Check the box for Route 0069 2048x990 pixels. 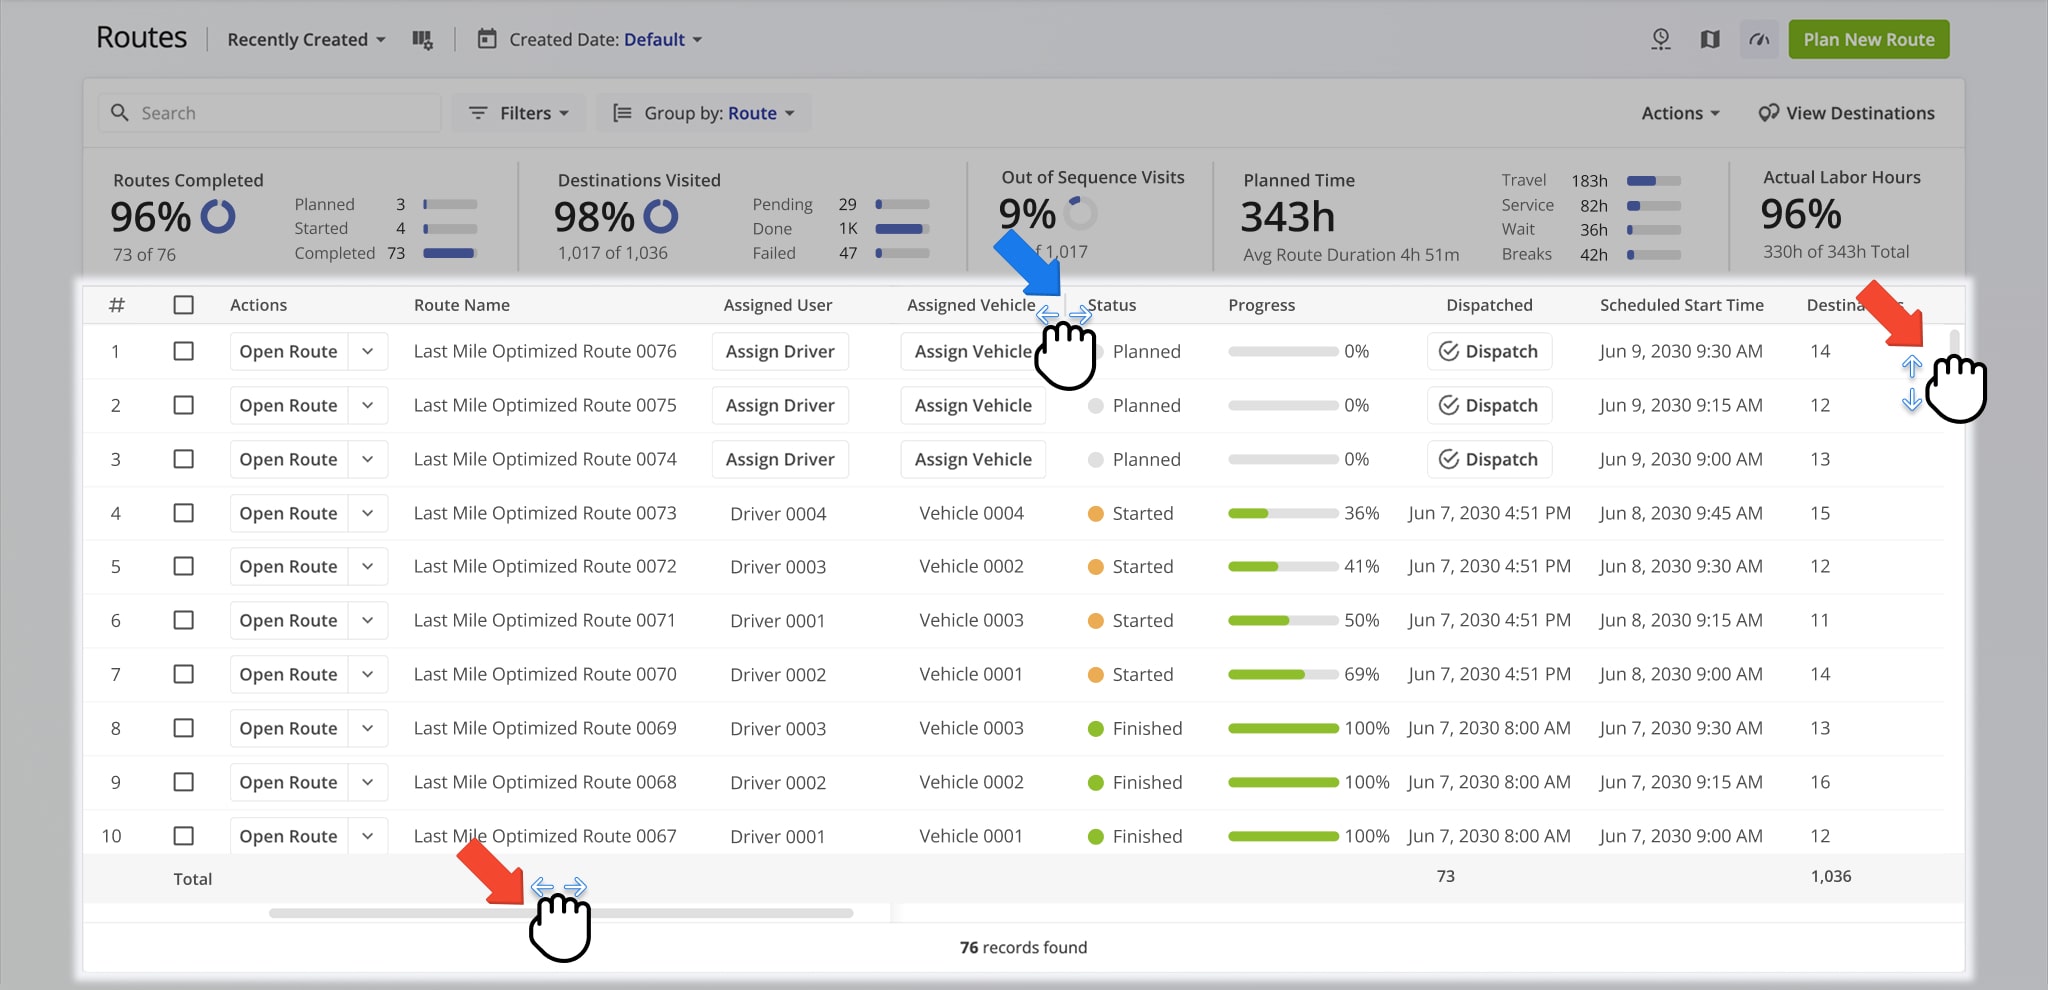[x=183, y=728]
